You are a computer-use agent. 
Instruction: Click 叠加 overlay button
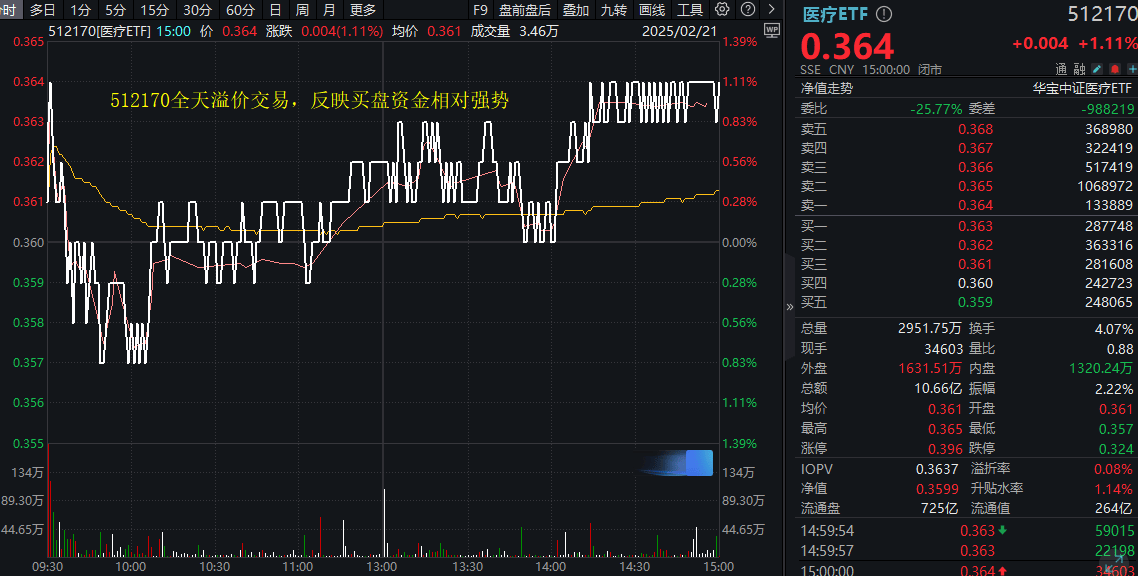(576, 9)
